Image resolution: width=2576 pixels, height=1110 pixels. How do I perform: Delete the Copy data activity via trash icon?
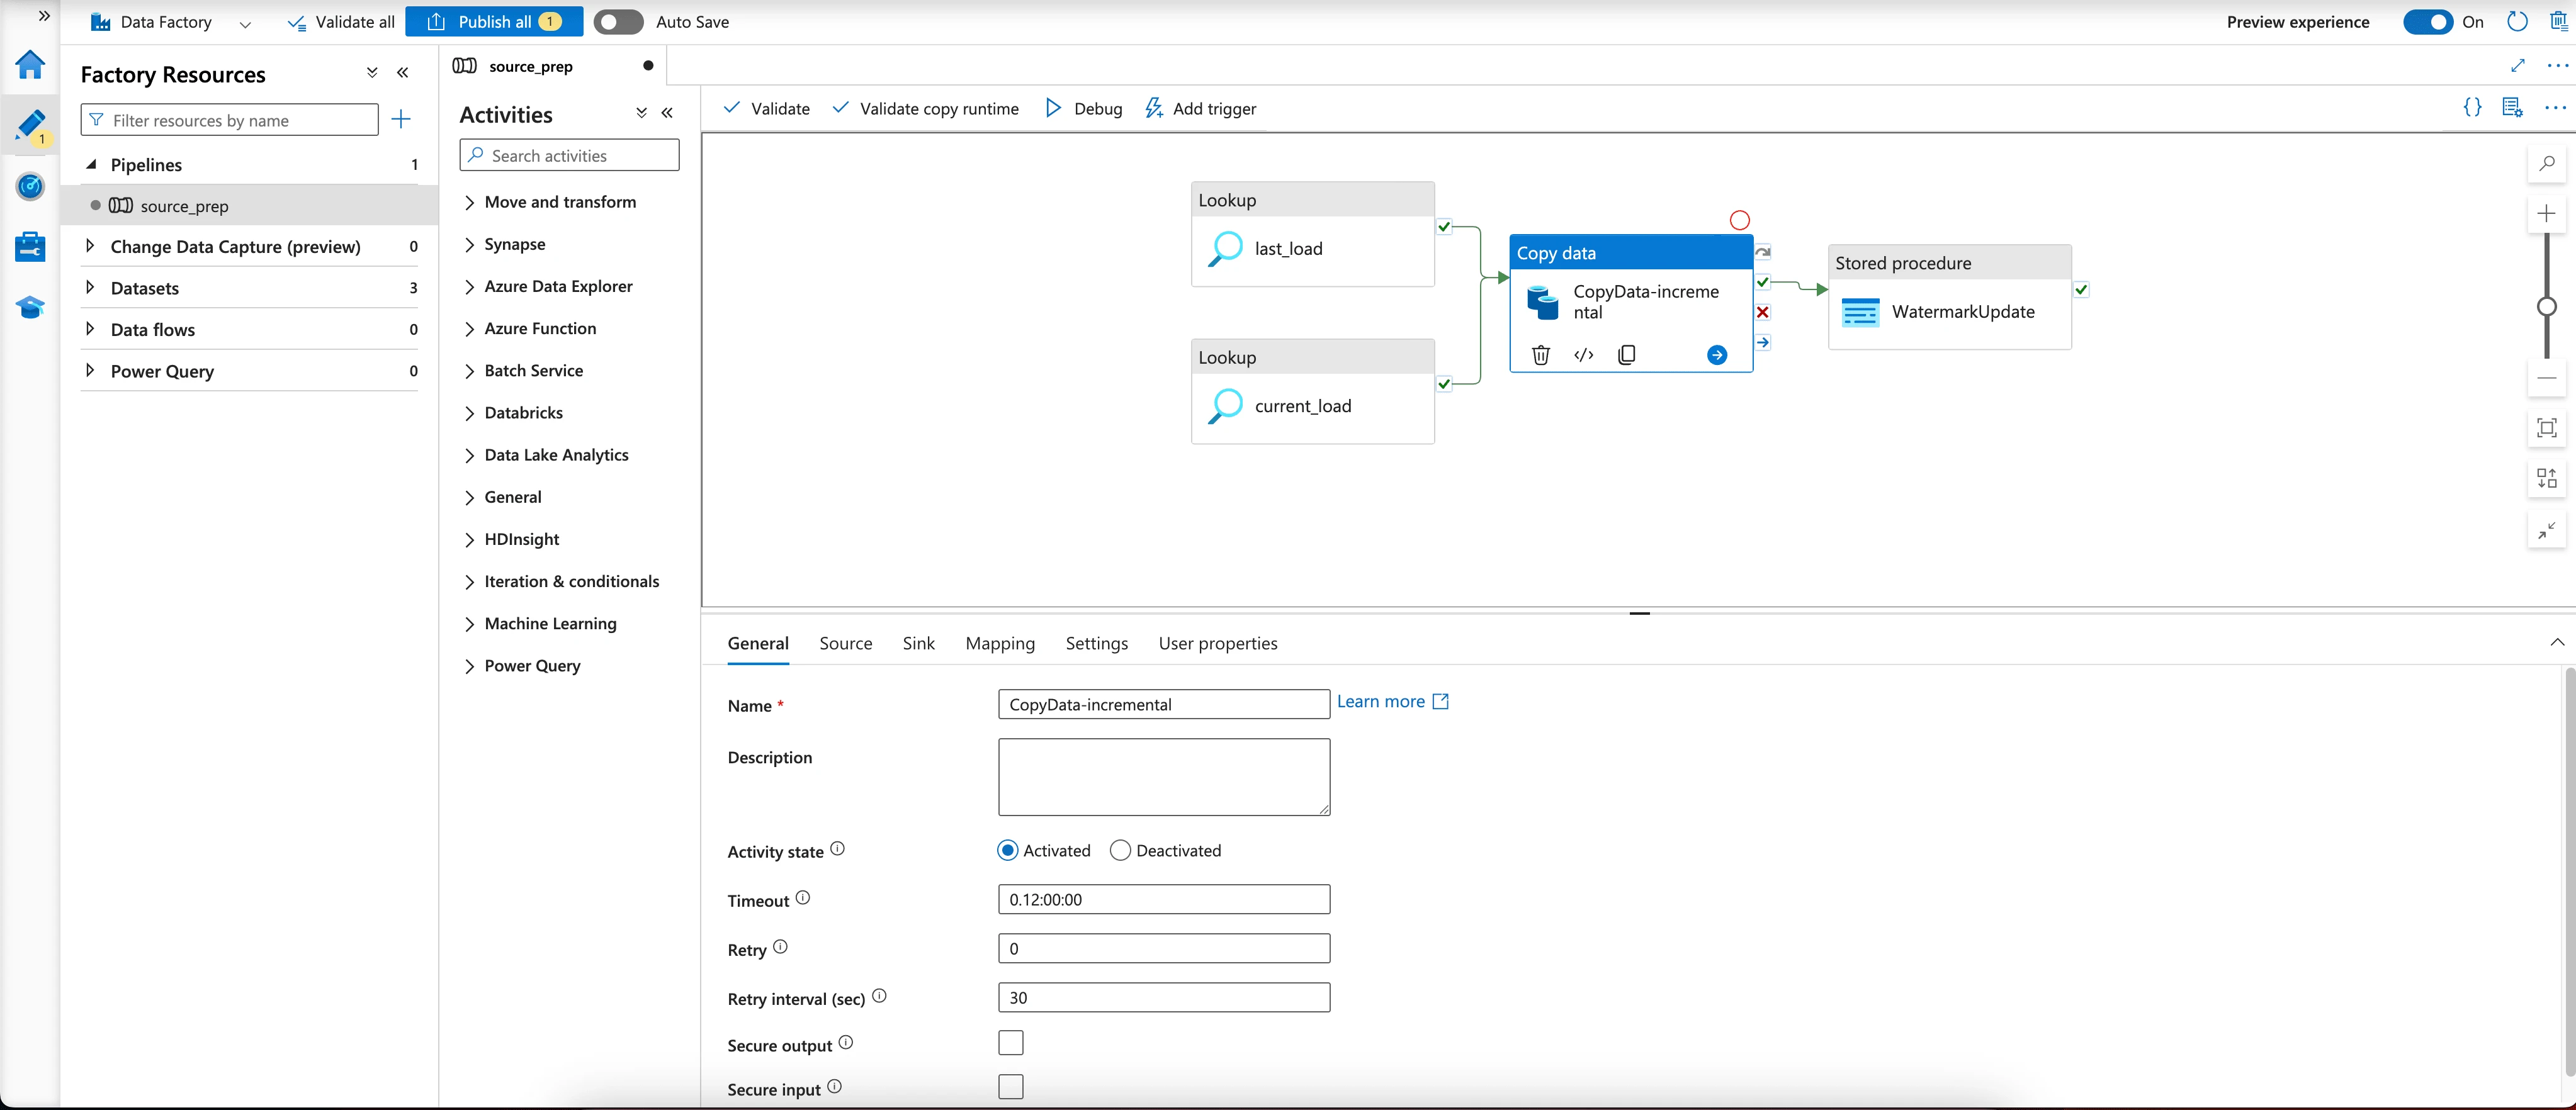tap(1540, 355)
